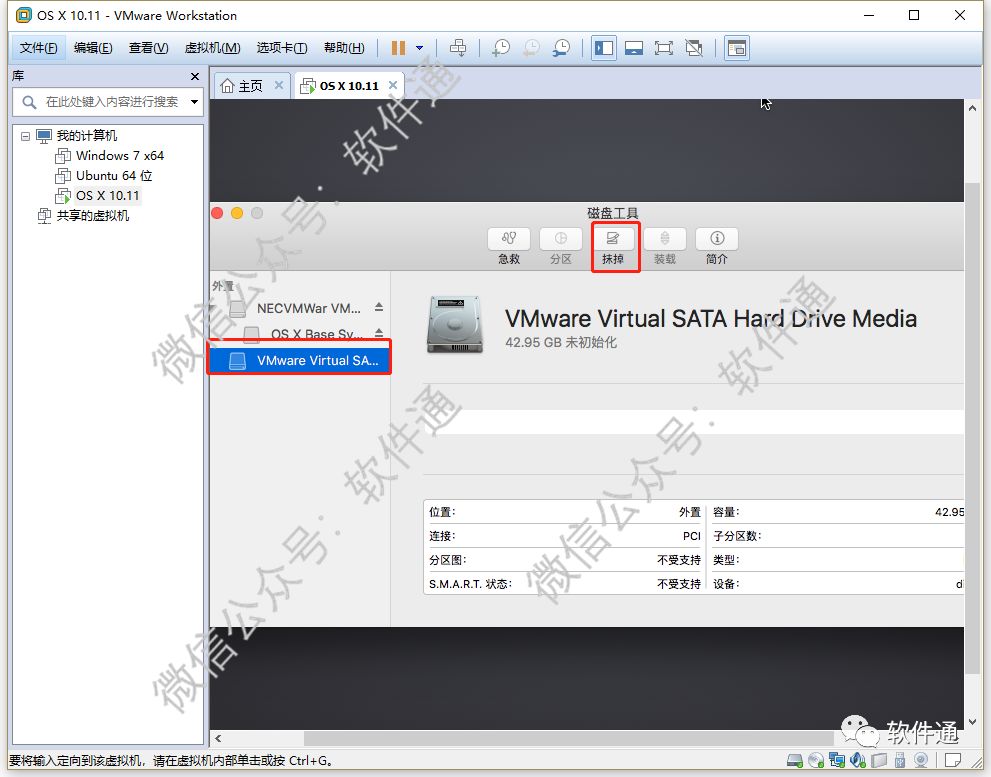Click 急救 first aid button

[x=509, y=246]
